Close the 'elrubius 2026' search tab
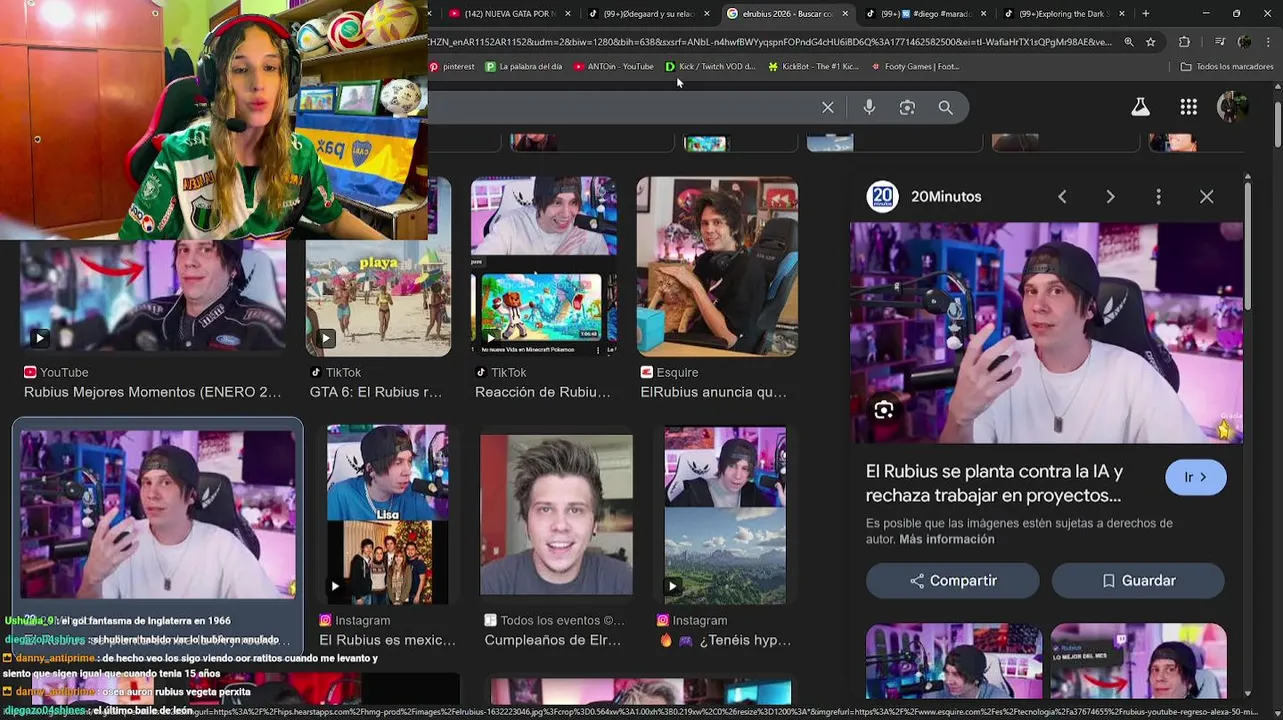Viewport: 1283px width, 720px height. click(845, 14)
